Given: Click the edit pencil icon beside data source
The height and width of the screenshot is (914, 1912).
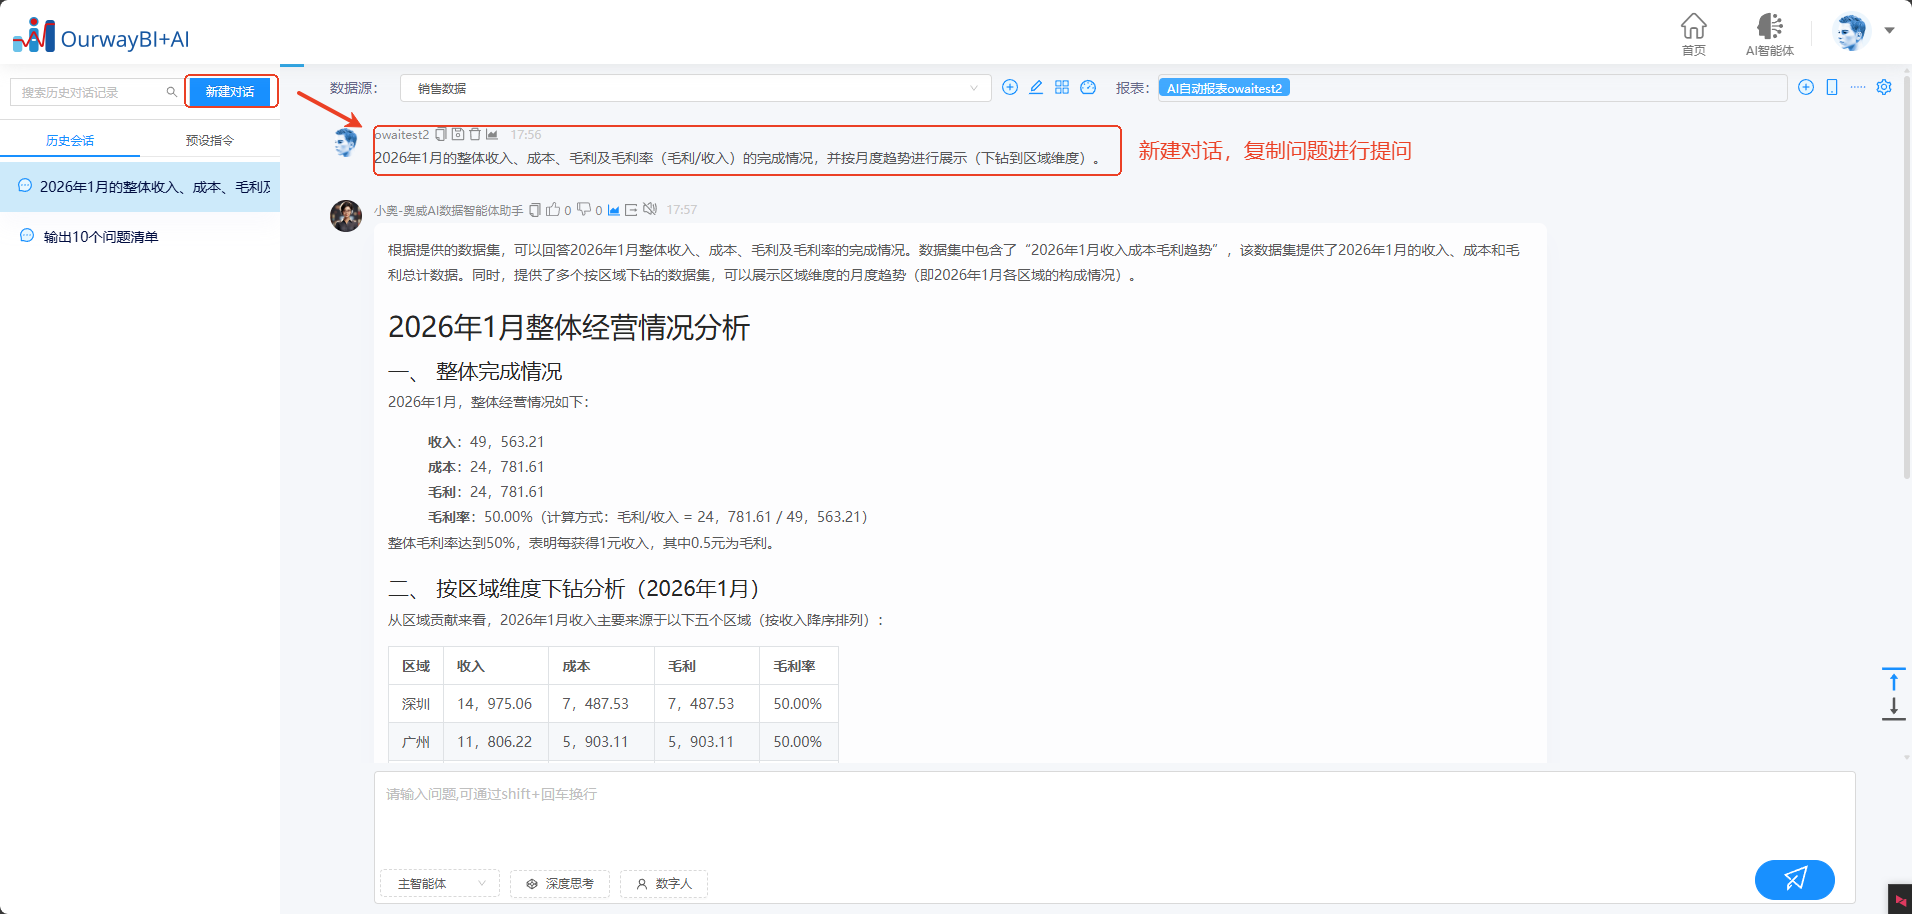Looking at the screenshot, I should (1036, 88).
